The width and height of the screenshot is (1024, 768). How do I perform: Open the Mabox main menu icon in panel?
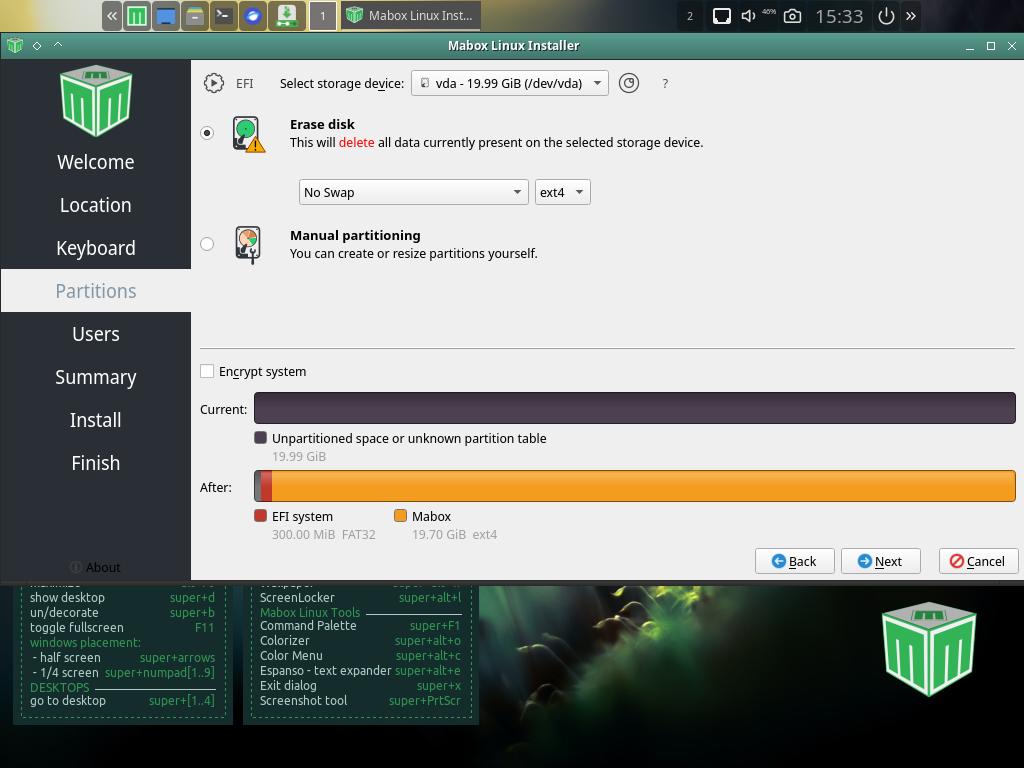136,16
